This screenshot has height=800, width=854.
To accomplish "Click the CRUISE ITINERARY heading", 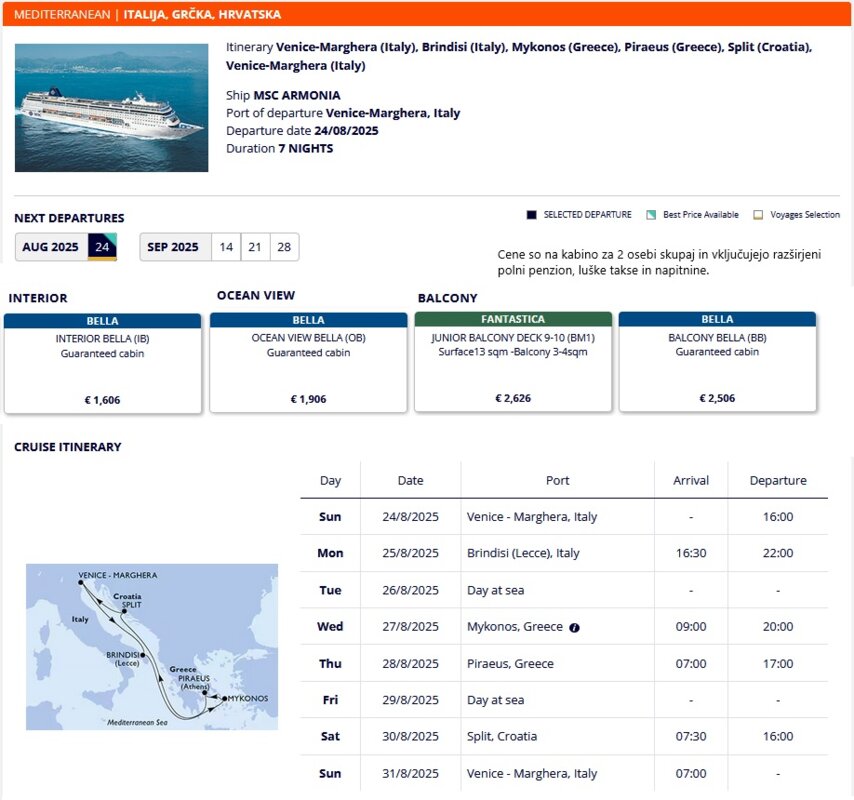I will 68,447.
